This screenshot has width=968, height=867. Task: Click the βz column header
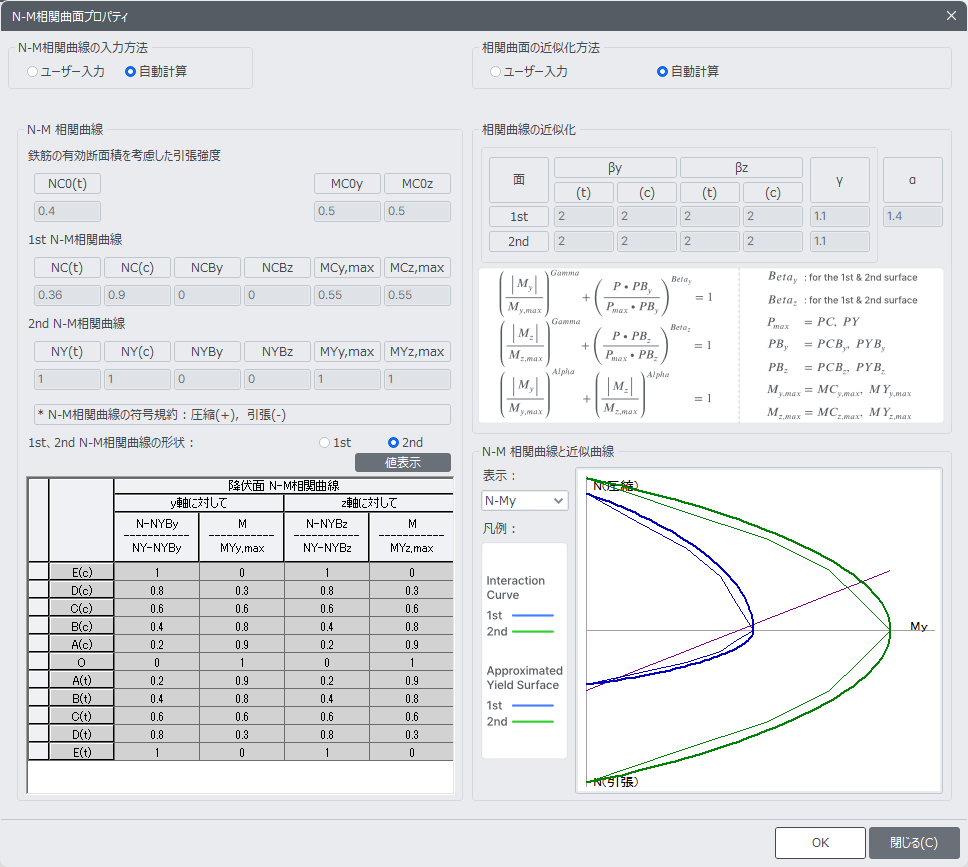[741, 167]
